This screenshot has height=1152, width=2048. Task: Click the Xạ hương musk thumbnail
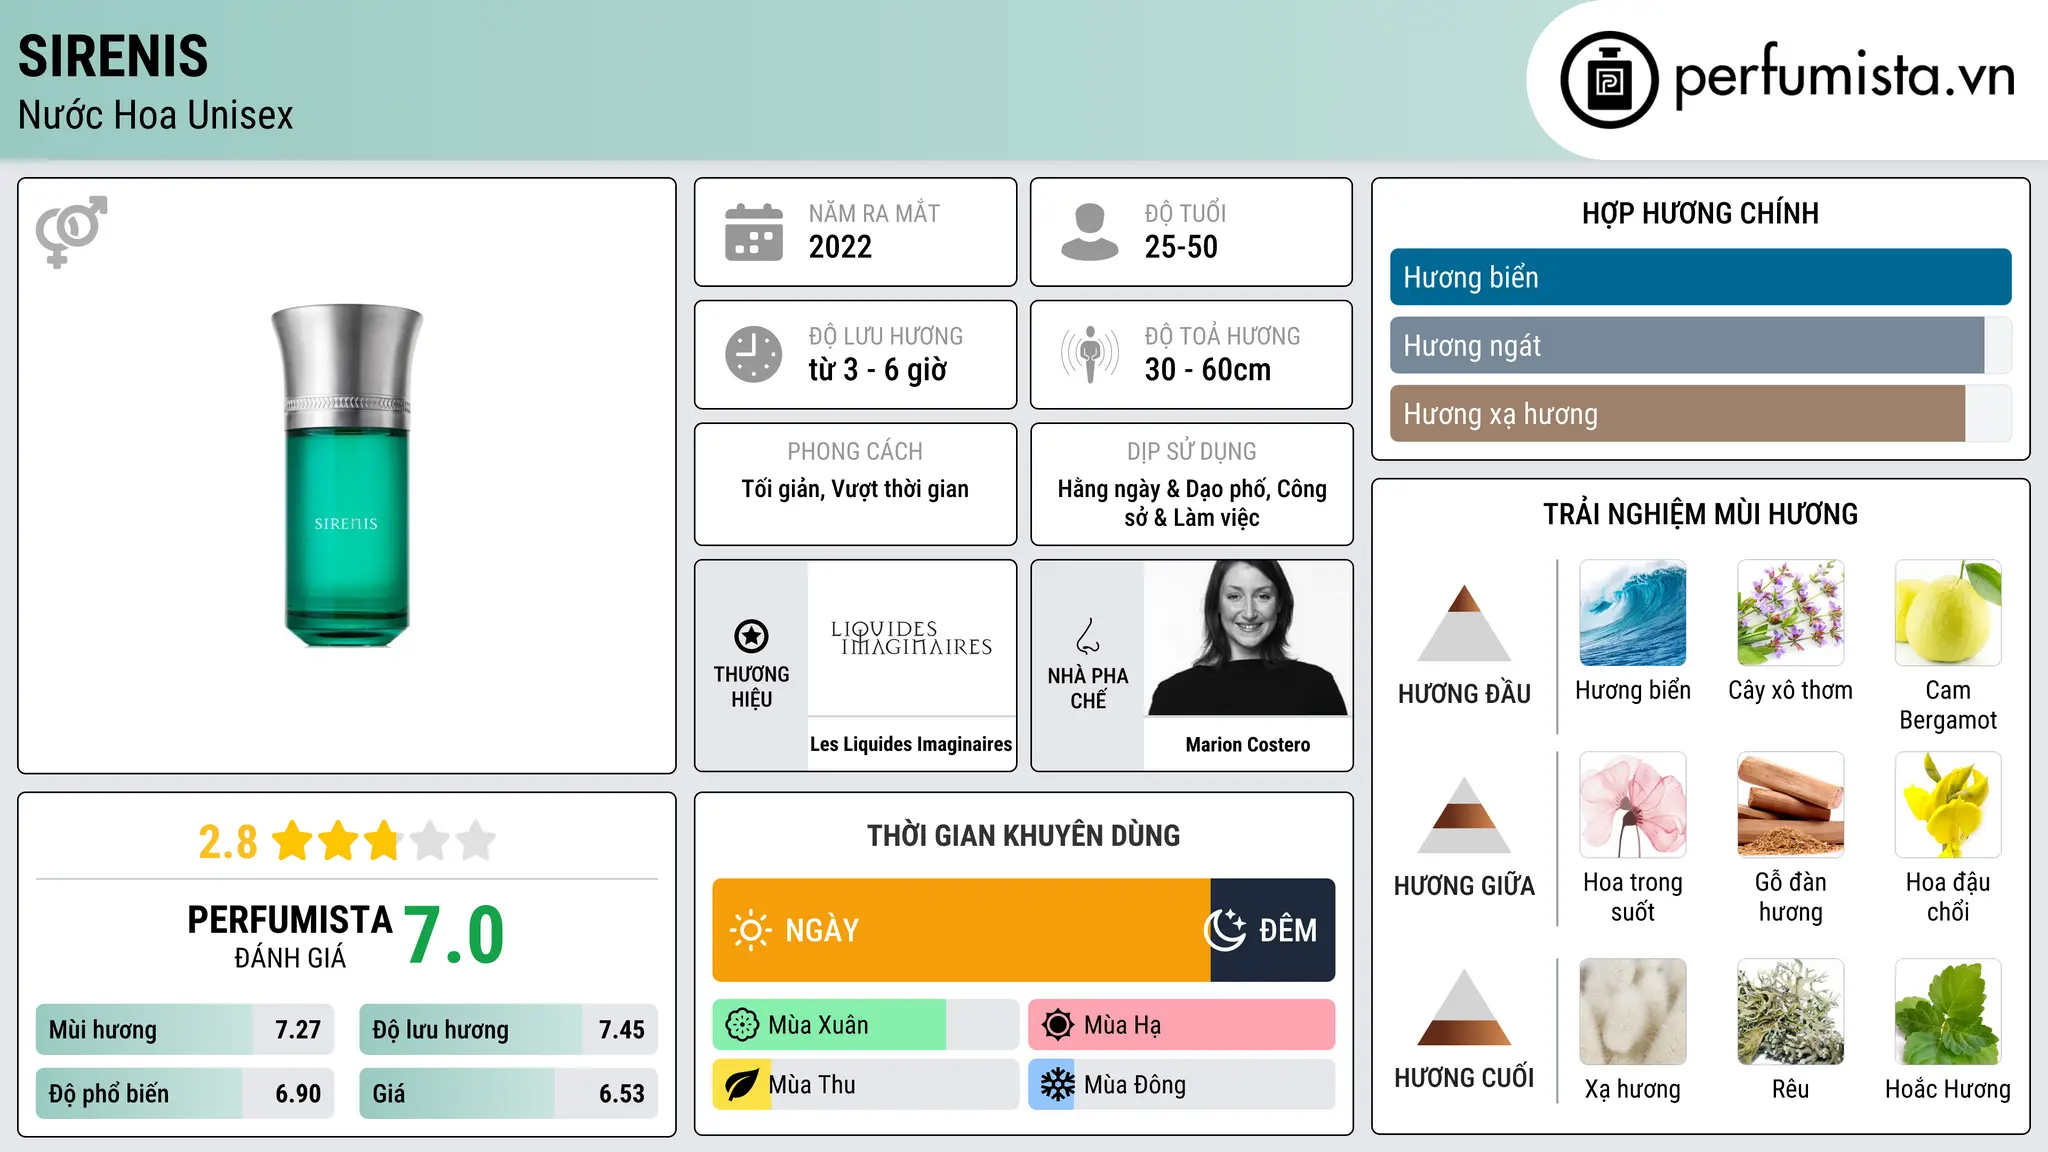point(1633,1012)
